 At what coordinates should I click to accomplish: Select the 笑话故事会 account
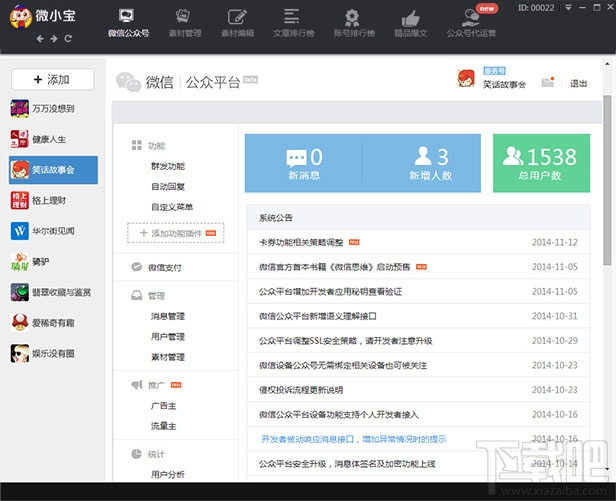53,170
